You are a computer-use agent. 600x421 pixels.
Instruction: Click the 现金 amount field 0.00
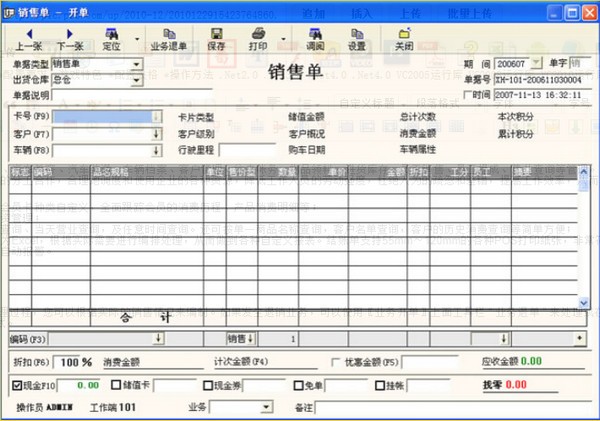click(x=79, y=385)
